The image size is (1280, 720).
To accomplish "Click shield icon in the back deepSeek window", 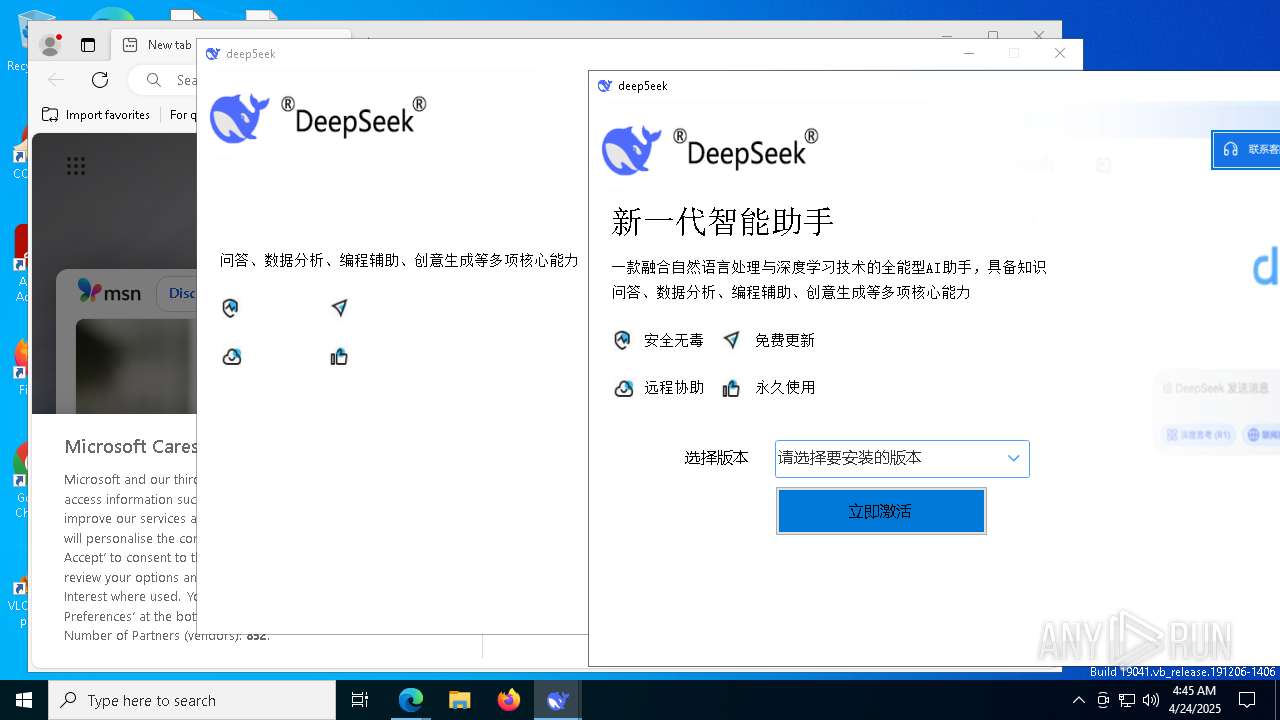I will pyautogui.click(x=231, y=308).
